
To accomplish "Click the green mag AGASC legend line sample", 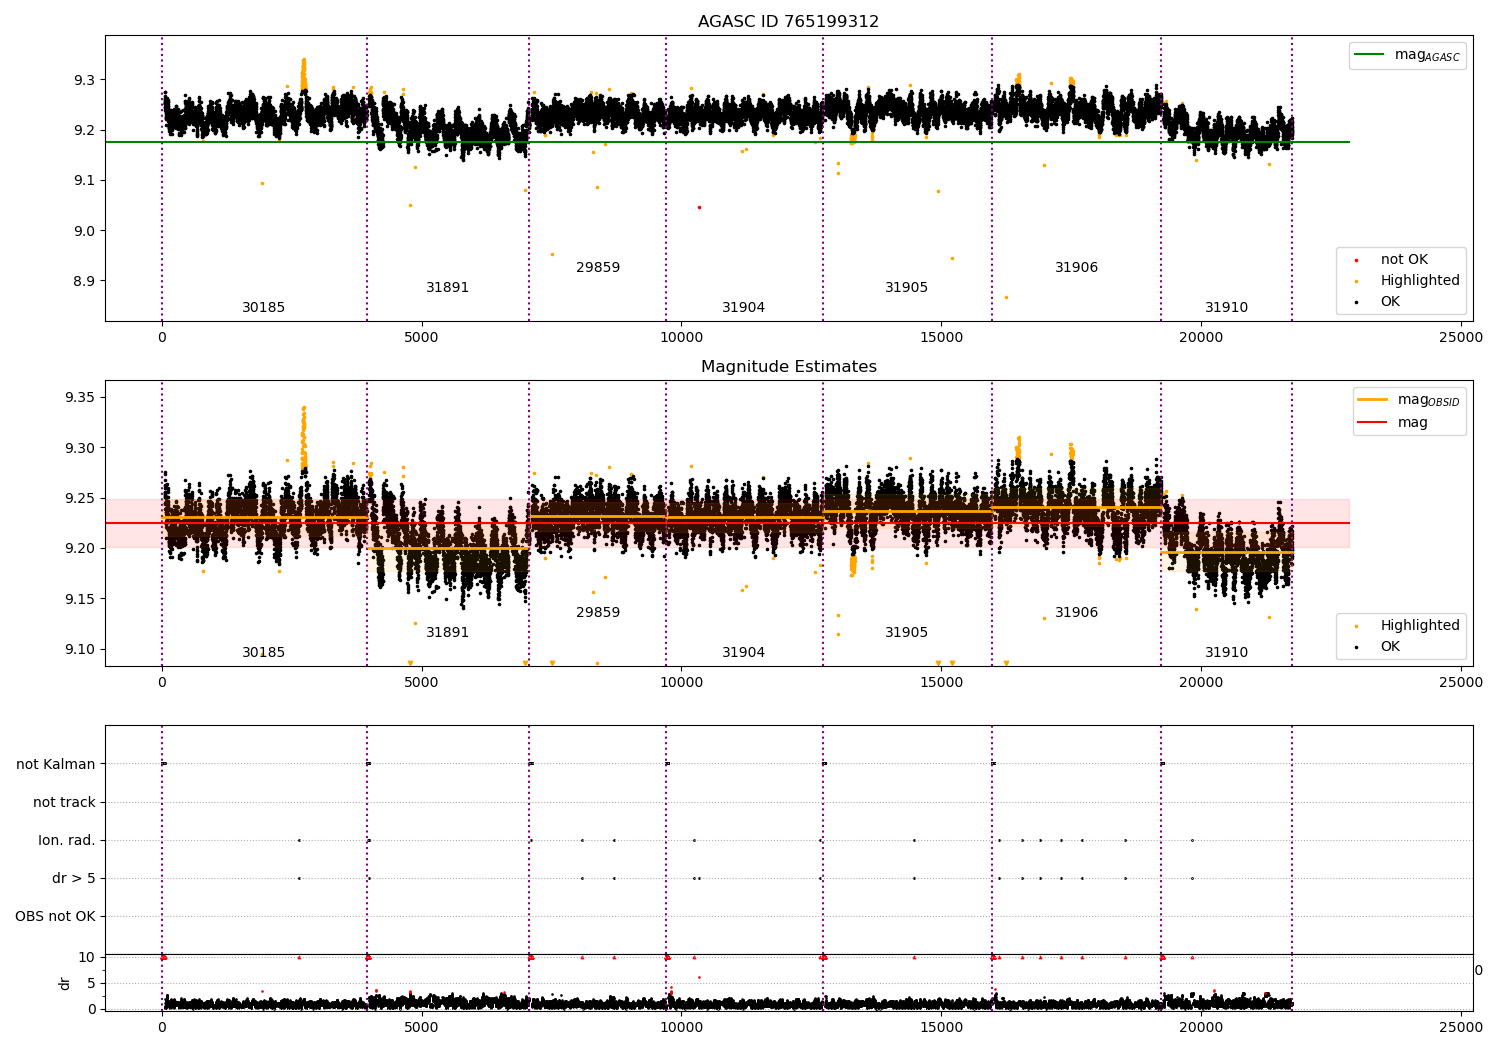I will [x=1369, y=55].
